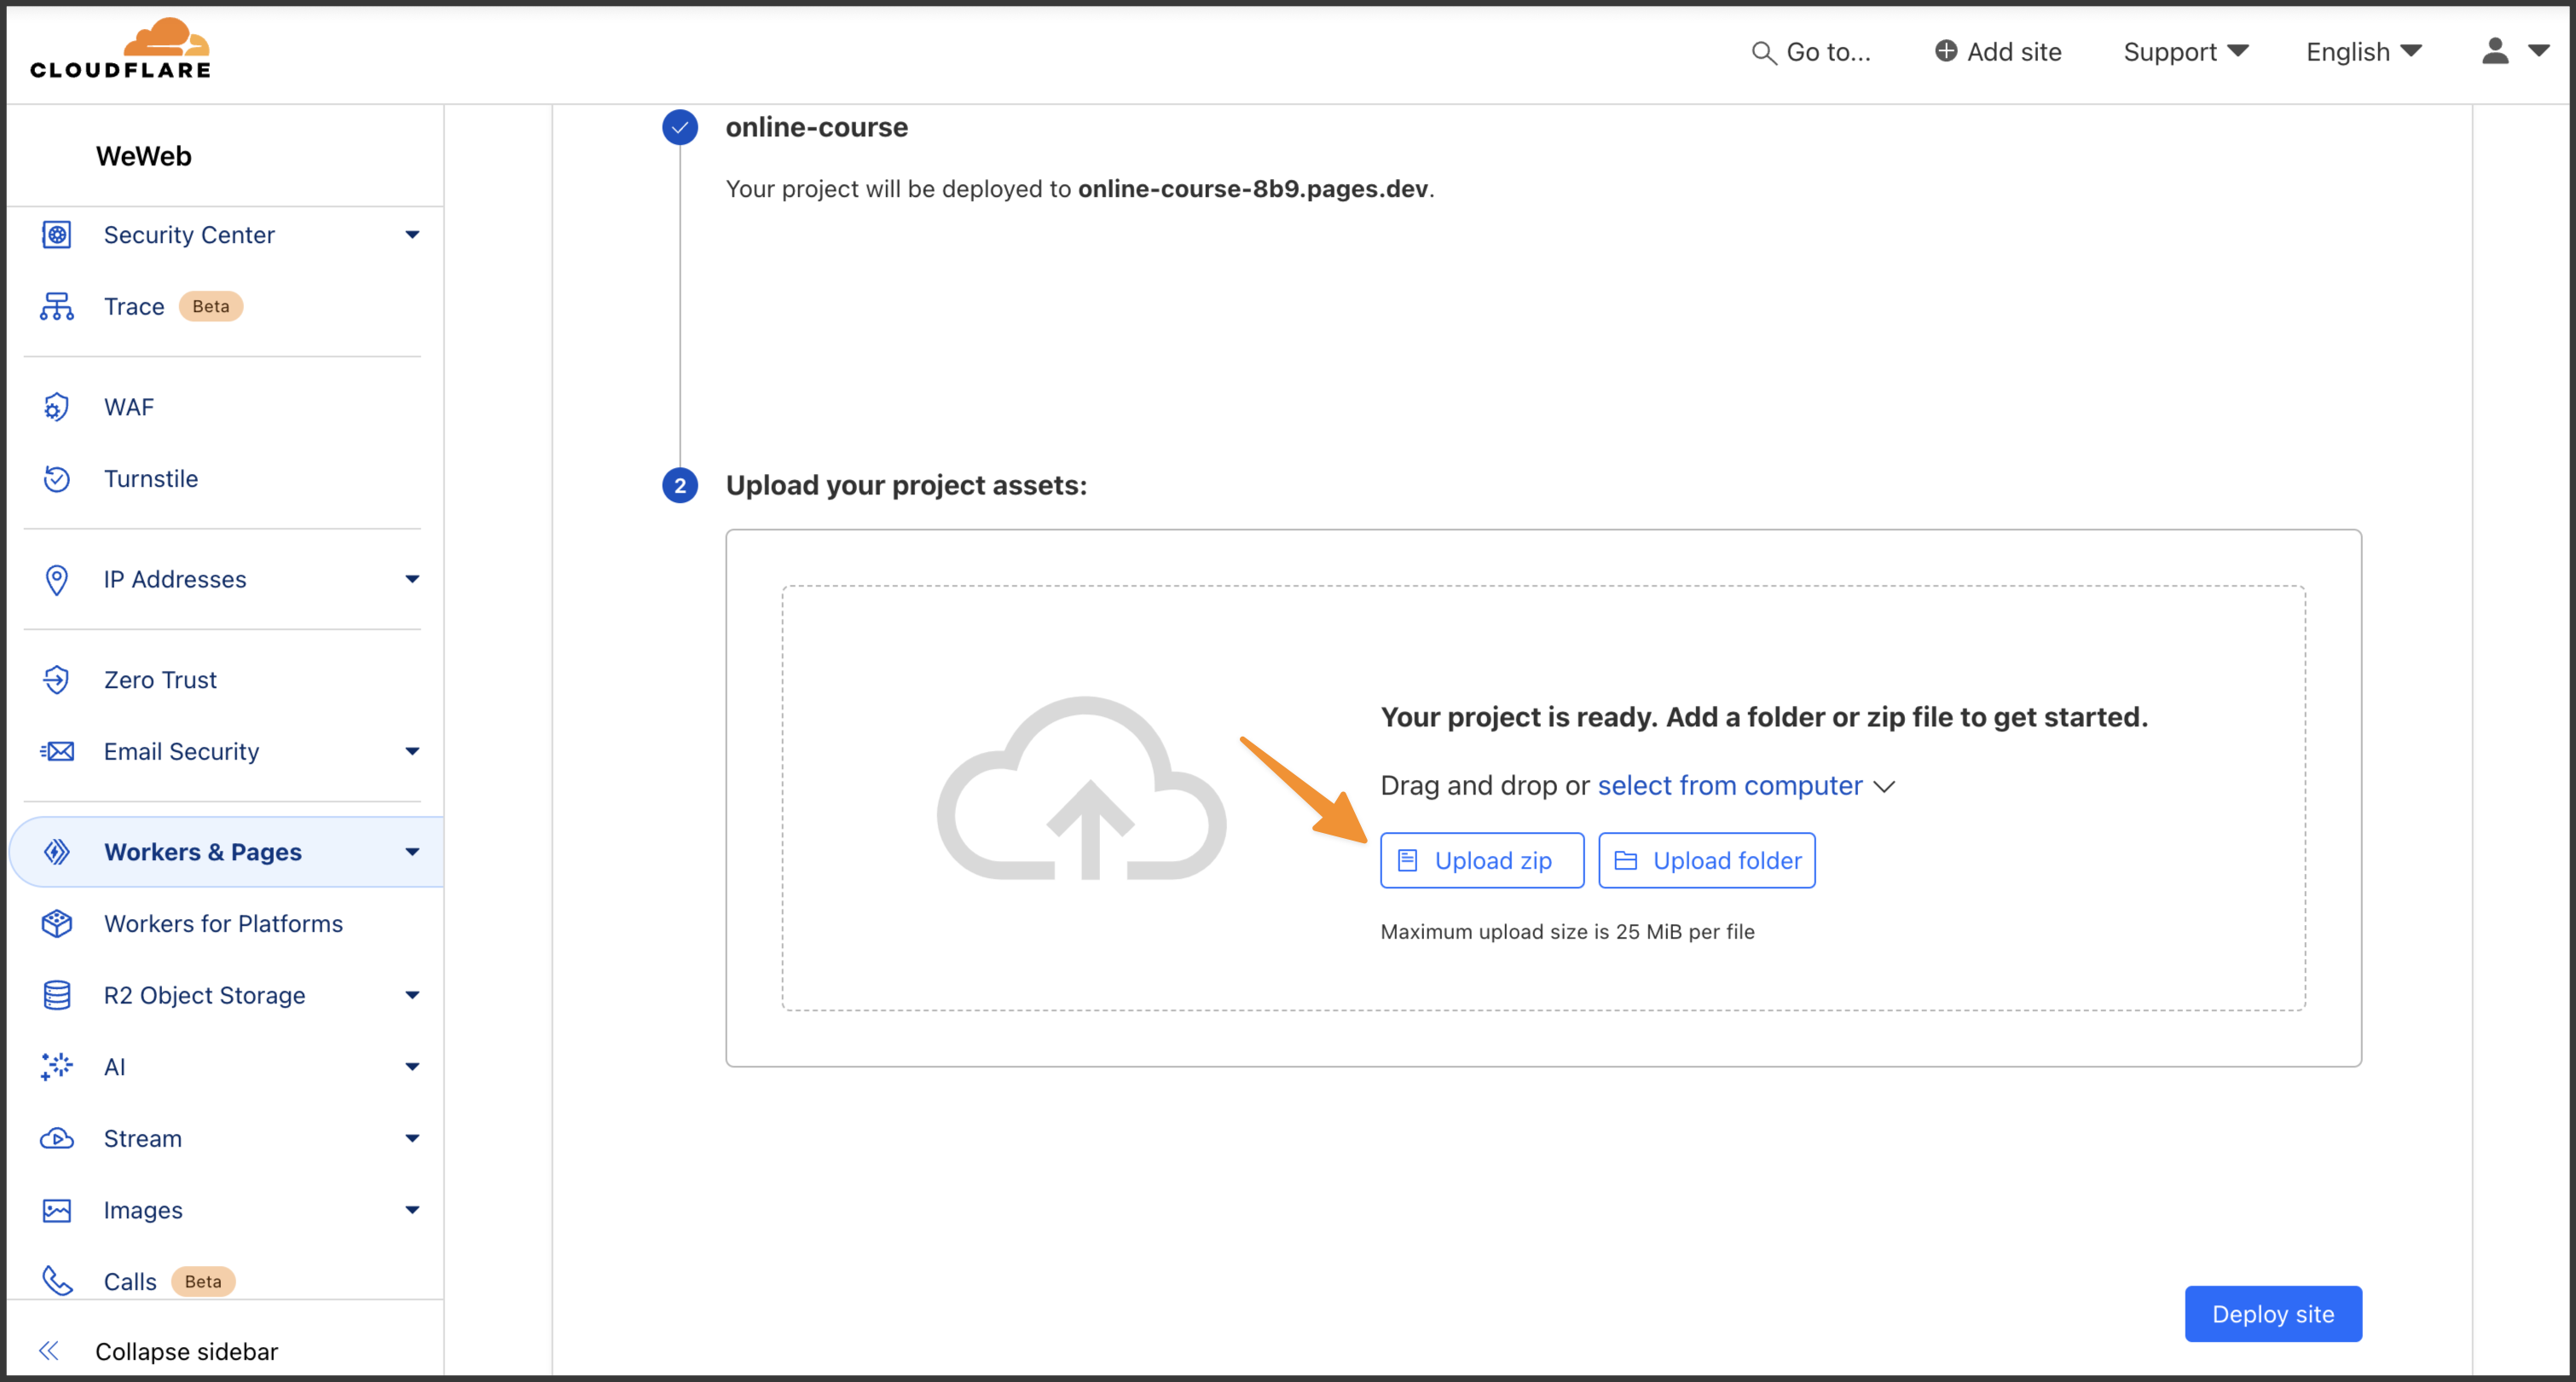Open the Trace Beta feature

click(133, 306)
